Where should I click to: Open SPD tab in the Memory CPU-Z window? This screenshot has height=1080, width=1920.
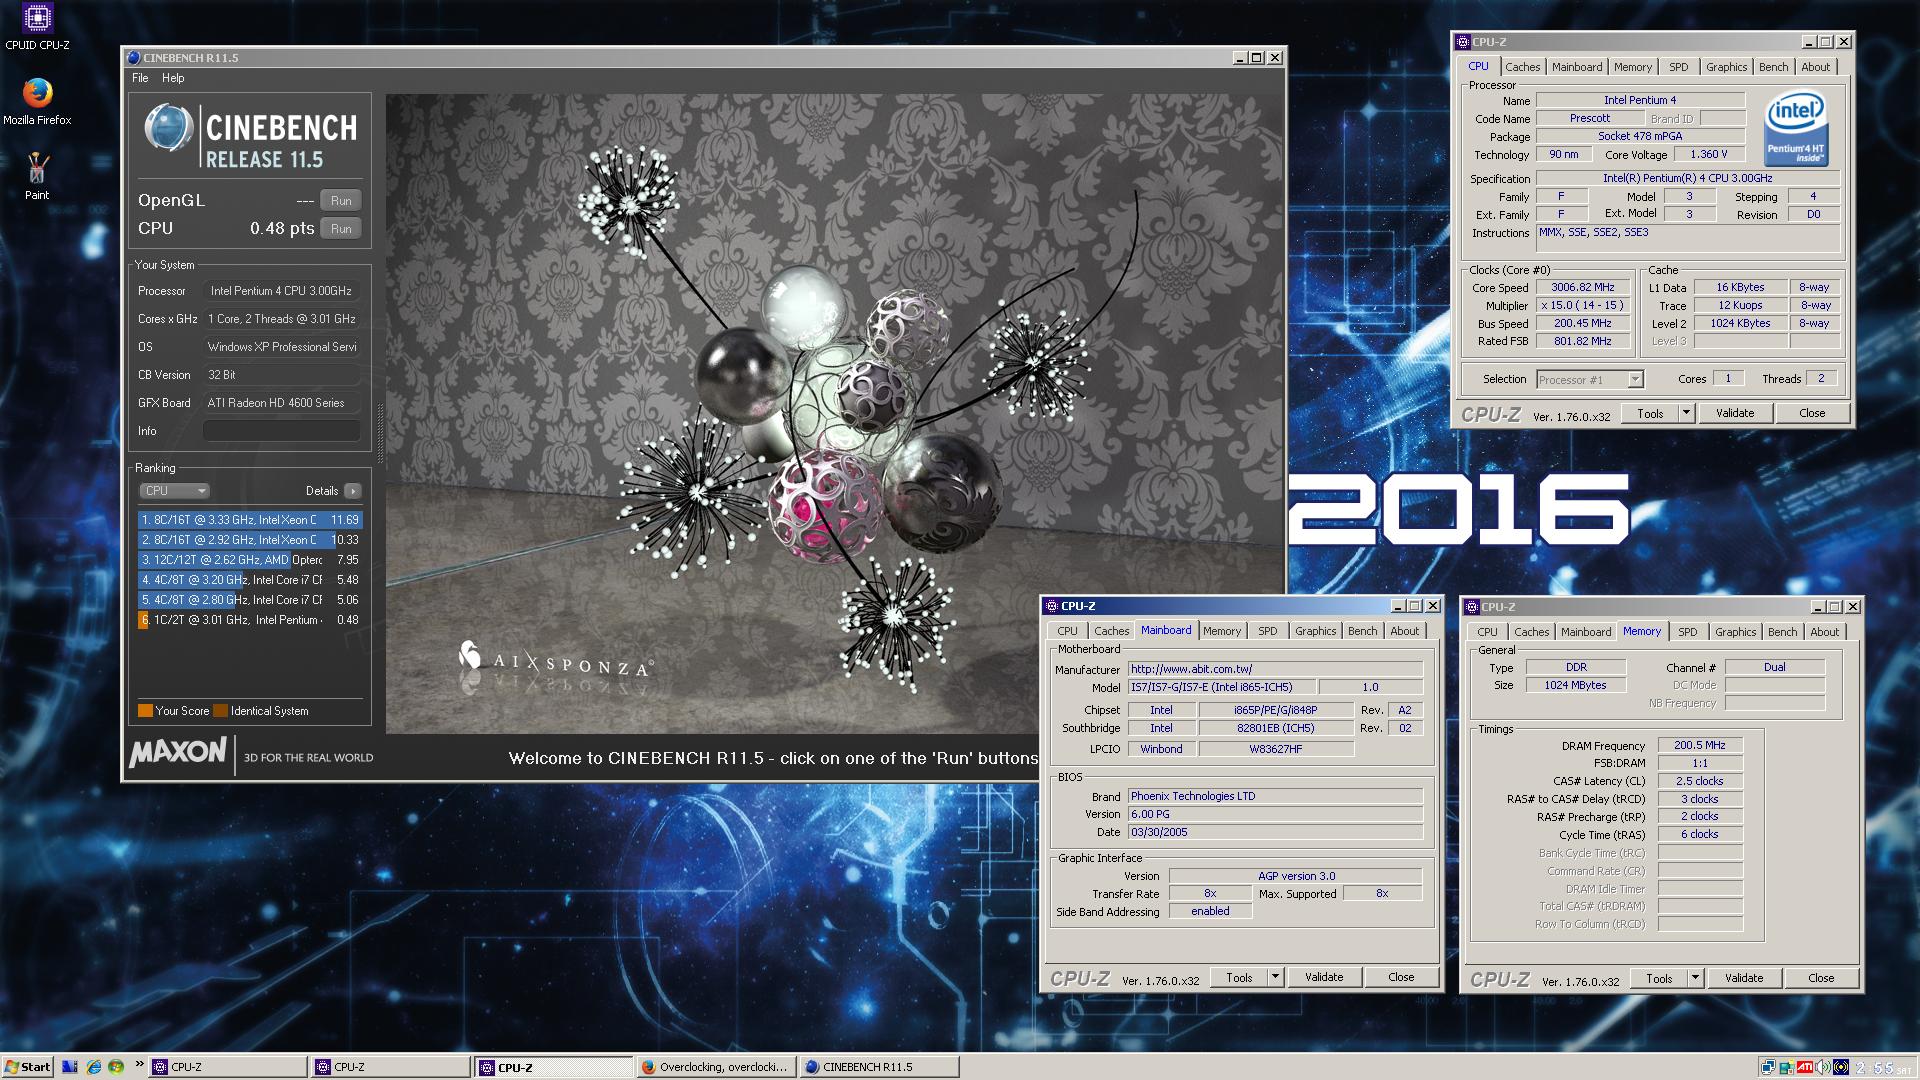(x=1687, y=632)
